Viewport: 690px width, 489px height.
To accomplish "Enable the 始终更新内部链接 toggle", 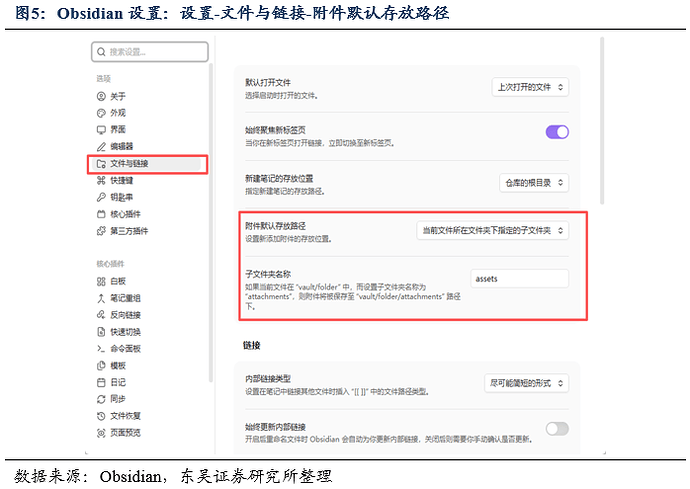I will coord(557,429).
